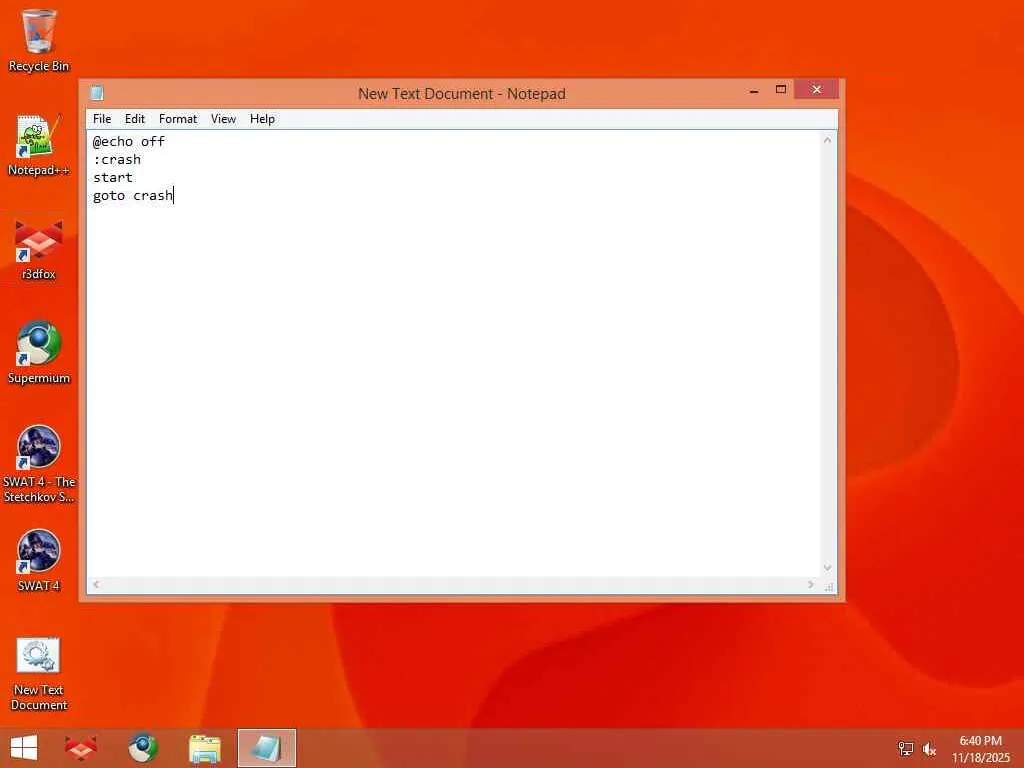
Task: Minimize the Notepad window
Action: tap(754, 90)
